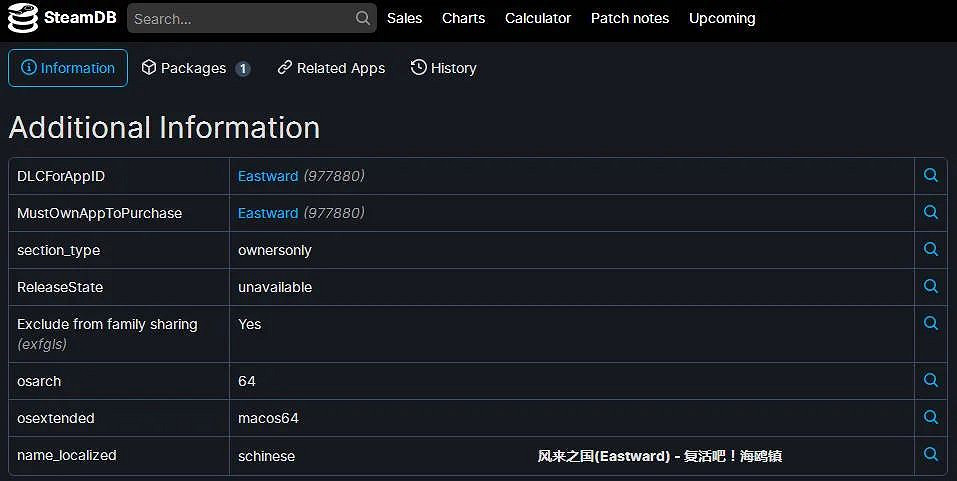The image size is (957, 481).
Task: Open the Calculator page
Action: (538, 18)
